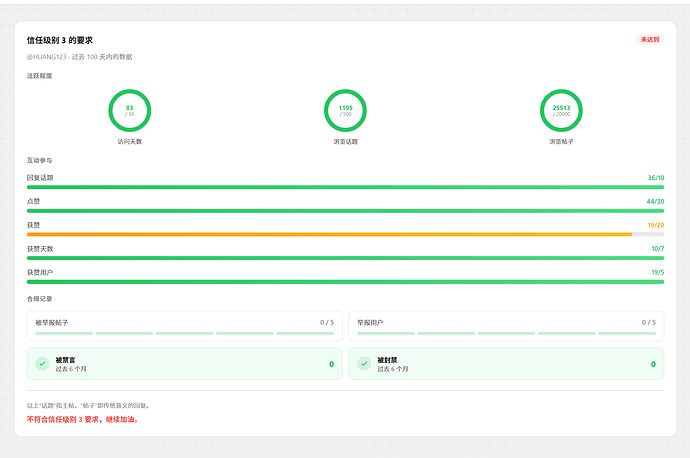
Task: Click the 访问天数 label
Action: (130, 142)
